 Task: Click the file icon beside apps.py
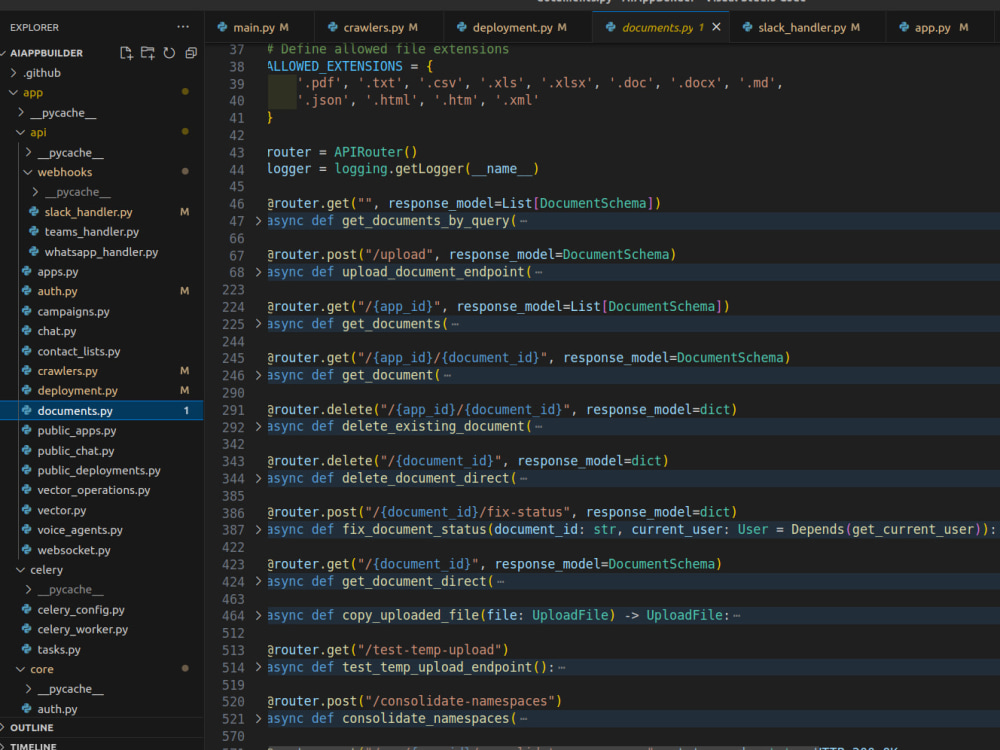(x=27, y=271)
